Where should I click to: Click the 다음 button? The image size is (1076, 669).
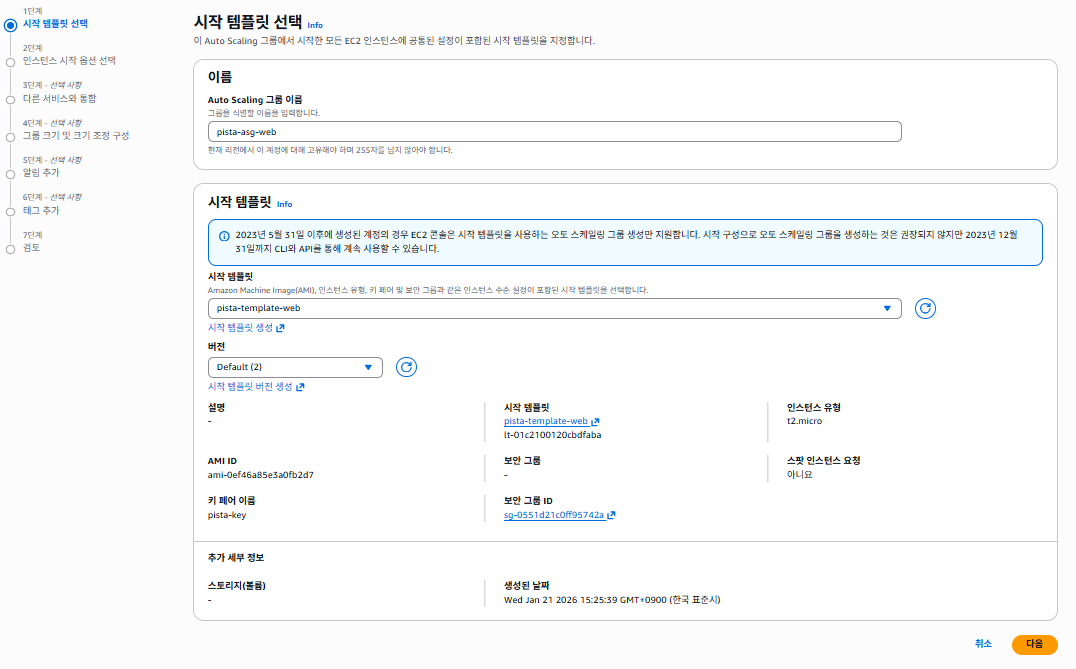(1034, 644)
